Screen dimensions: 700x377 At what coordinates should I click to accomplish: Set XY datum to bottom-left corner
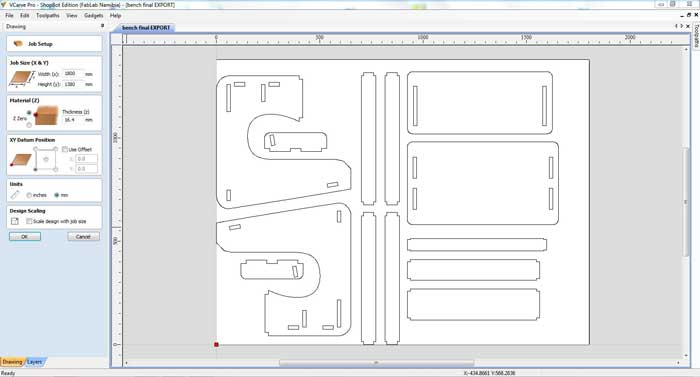click(x=36, y=169)
